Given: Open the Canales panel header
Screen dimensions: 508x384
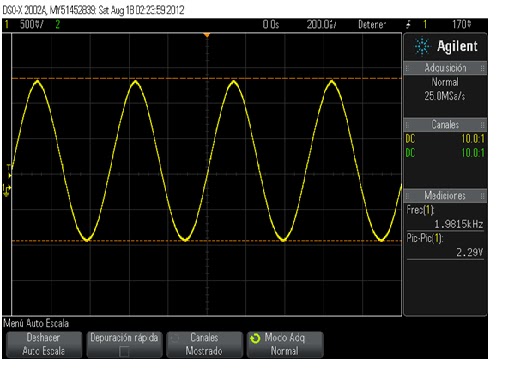Looking at the screenshot, I should coord(445,125).
